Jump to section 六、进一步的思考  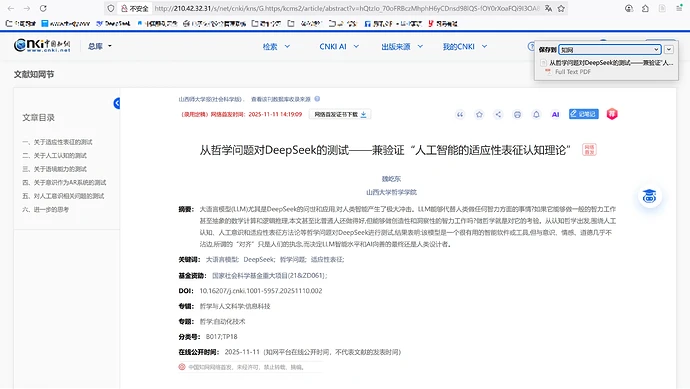(x=46, y=209)
